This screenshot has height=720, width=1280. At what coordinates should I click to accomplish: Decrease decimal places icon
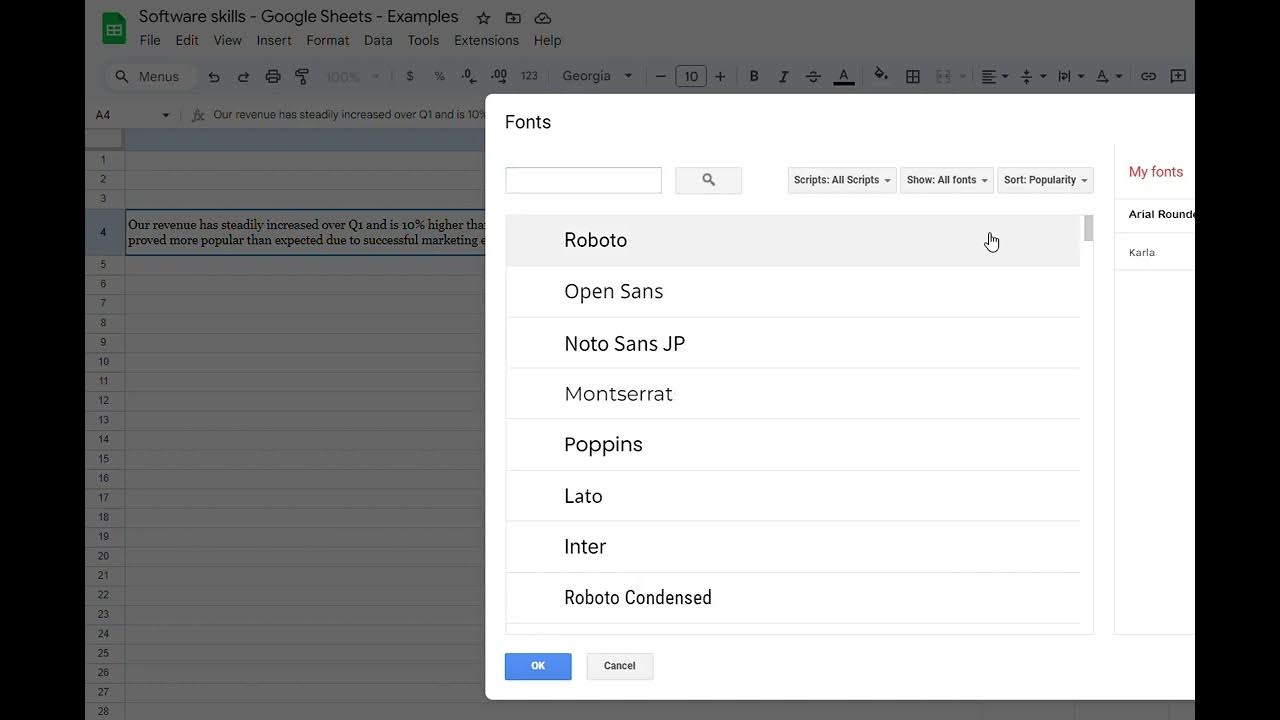click(469, 76)
